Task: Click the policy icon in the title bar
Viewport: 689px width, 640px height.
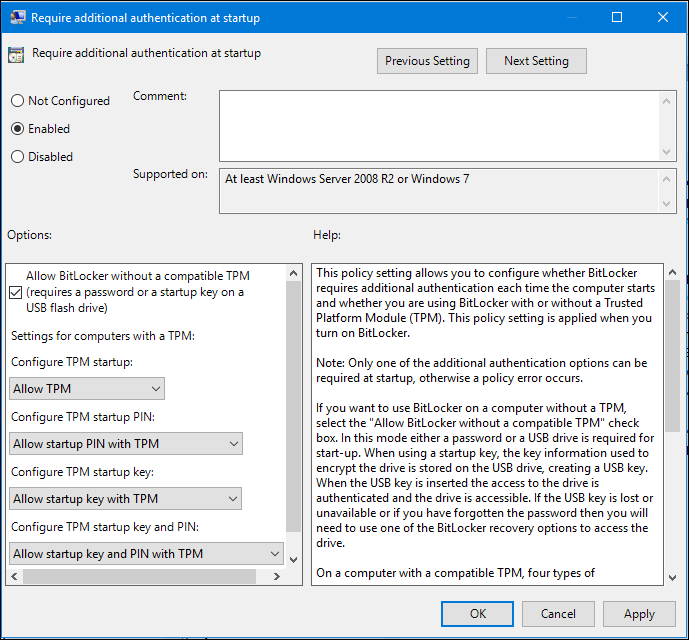Action: click(17, 17)
